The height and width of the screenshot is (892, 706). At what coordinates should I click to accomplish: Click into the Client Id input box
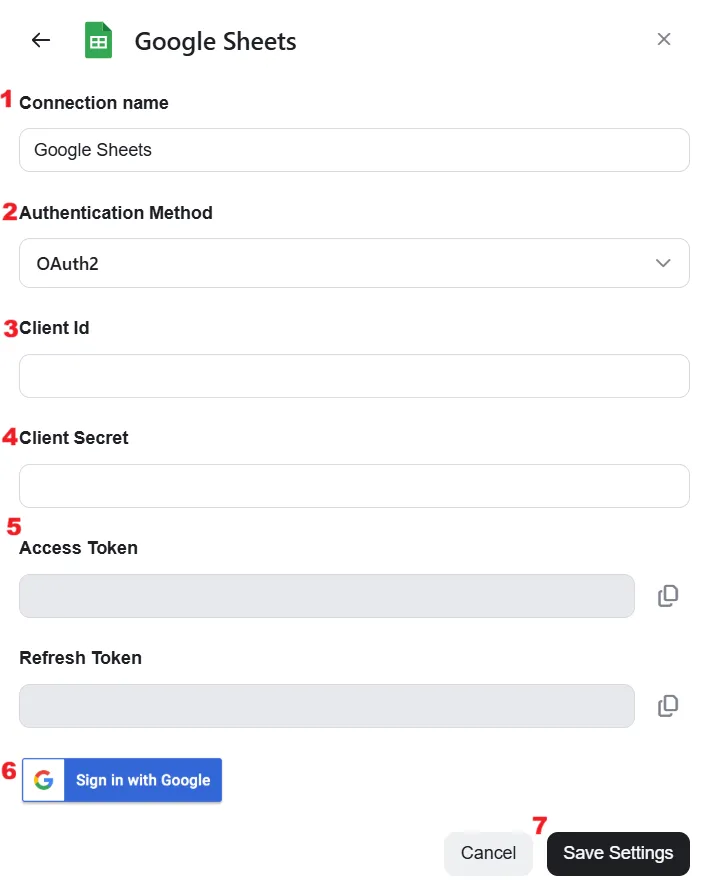point(354,375)
